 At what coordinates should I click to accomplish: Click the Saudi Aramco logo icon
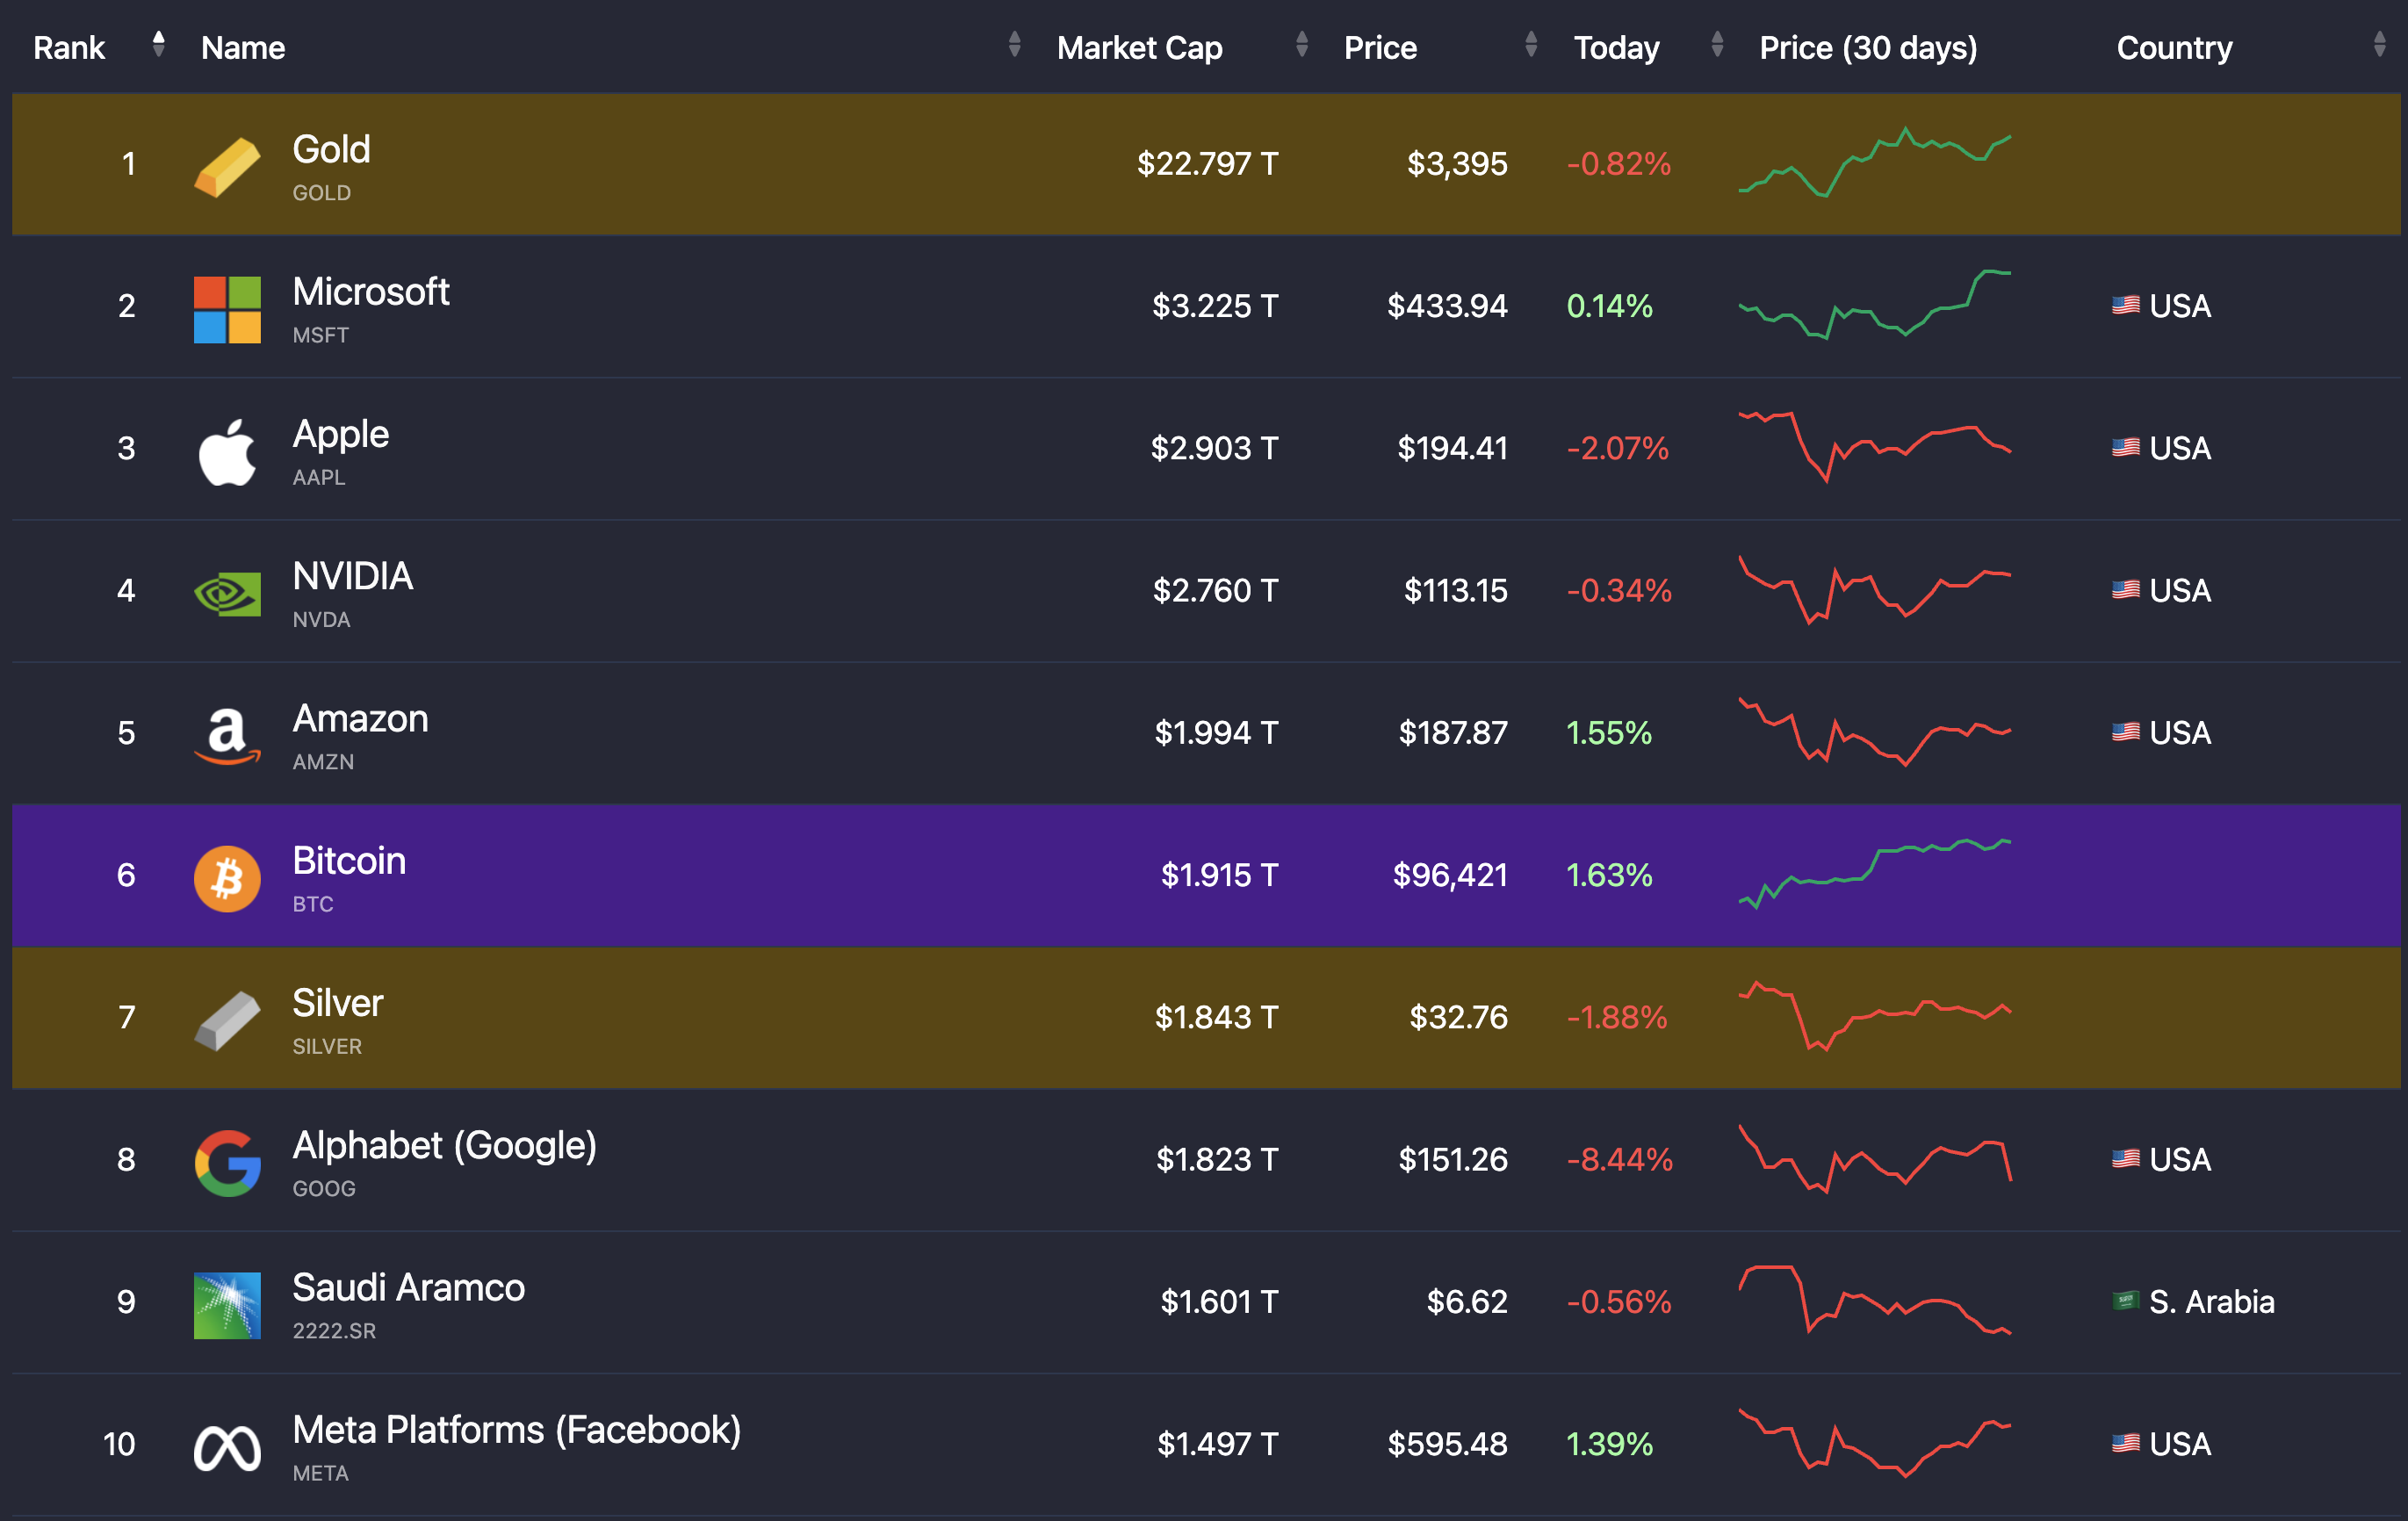tap(227, 1305)
